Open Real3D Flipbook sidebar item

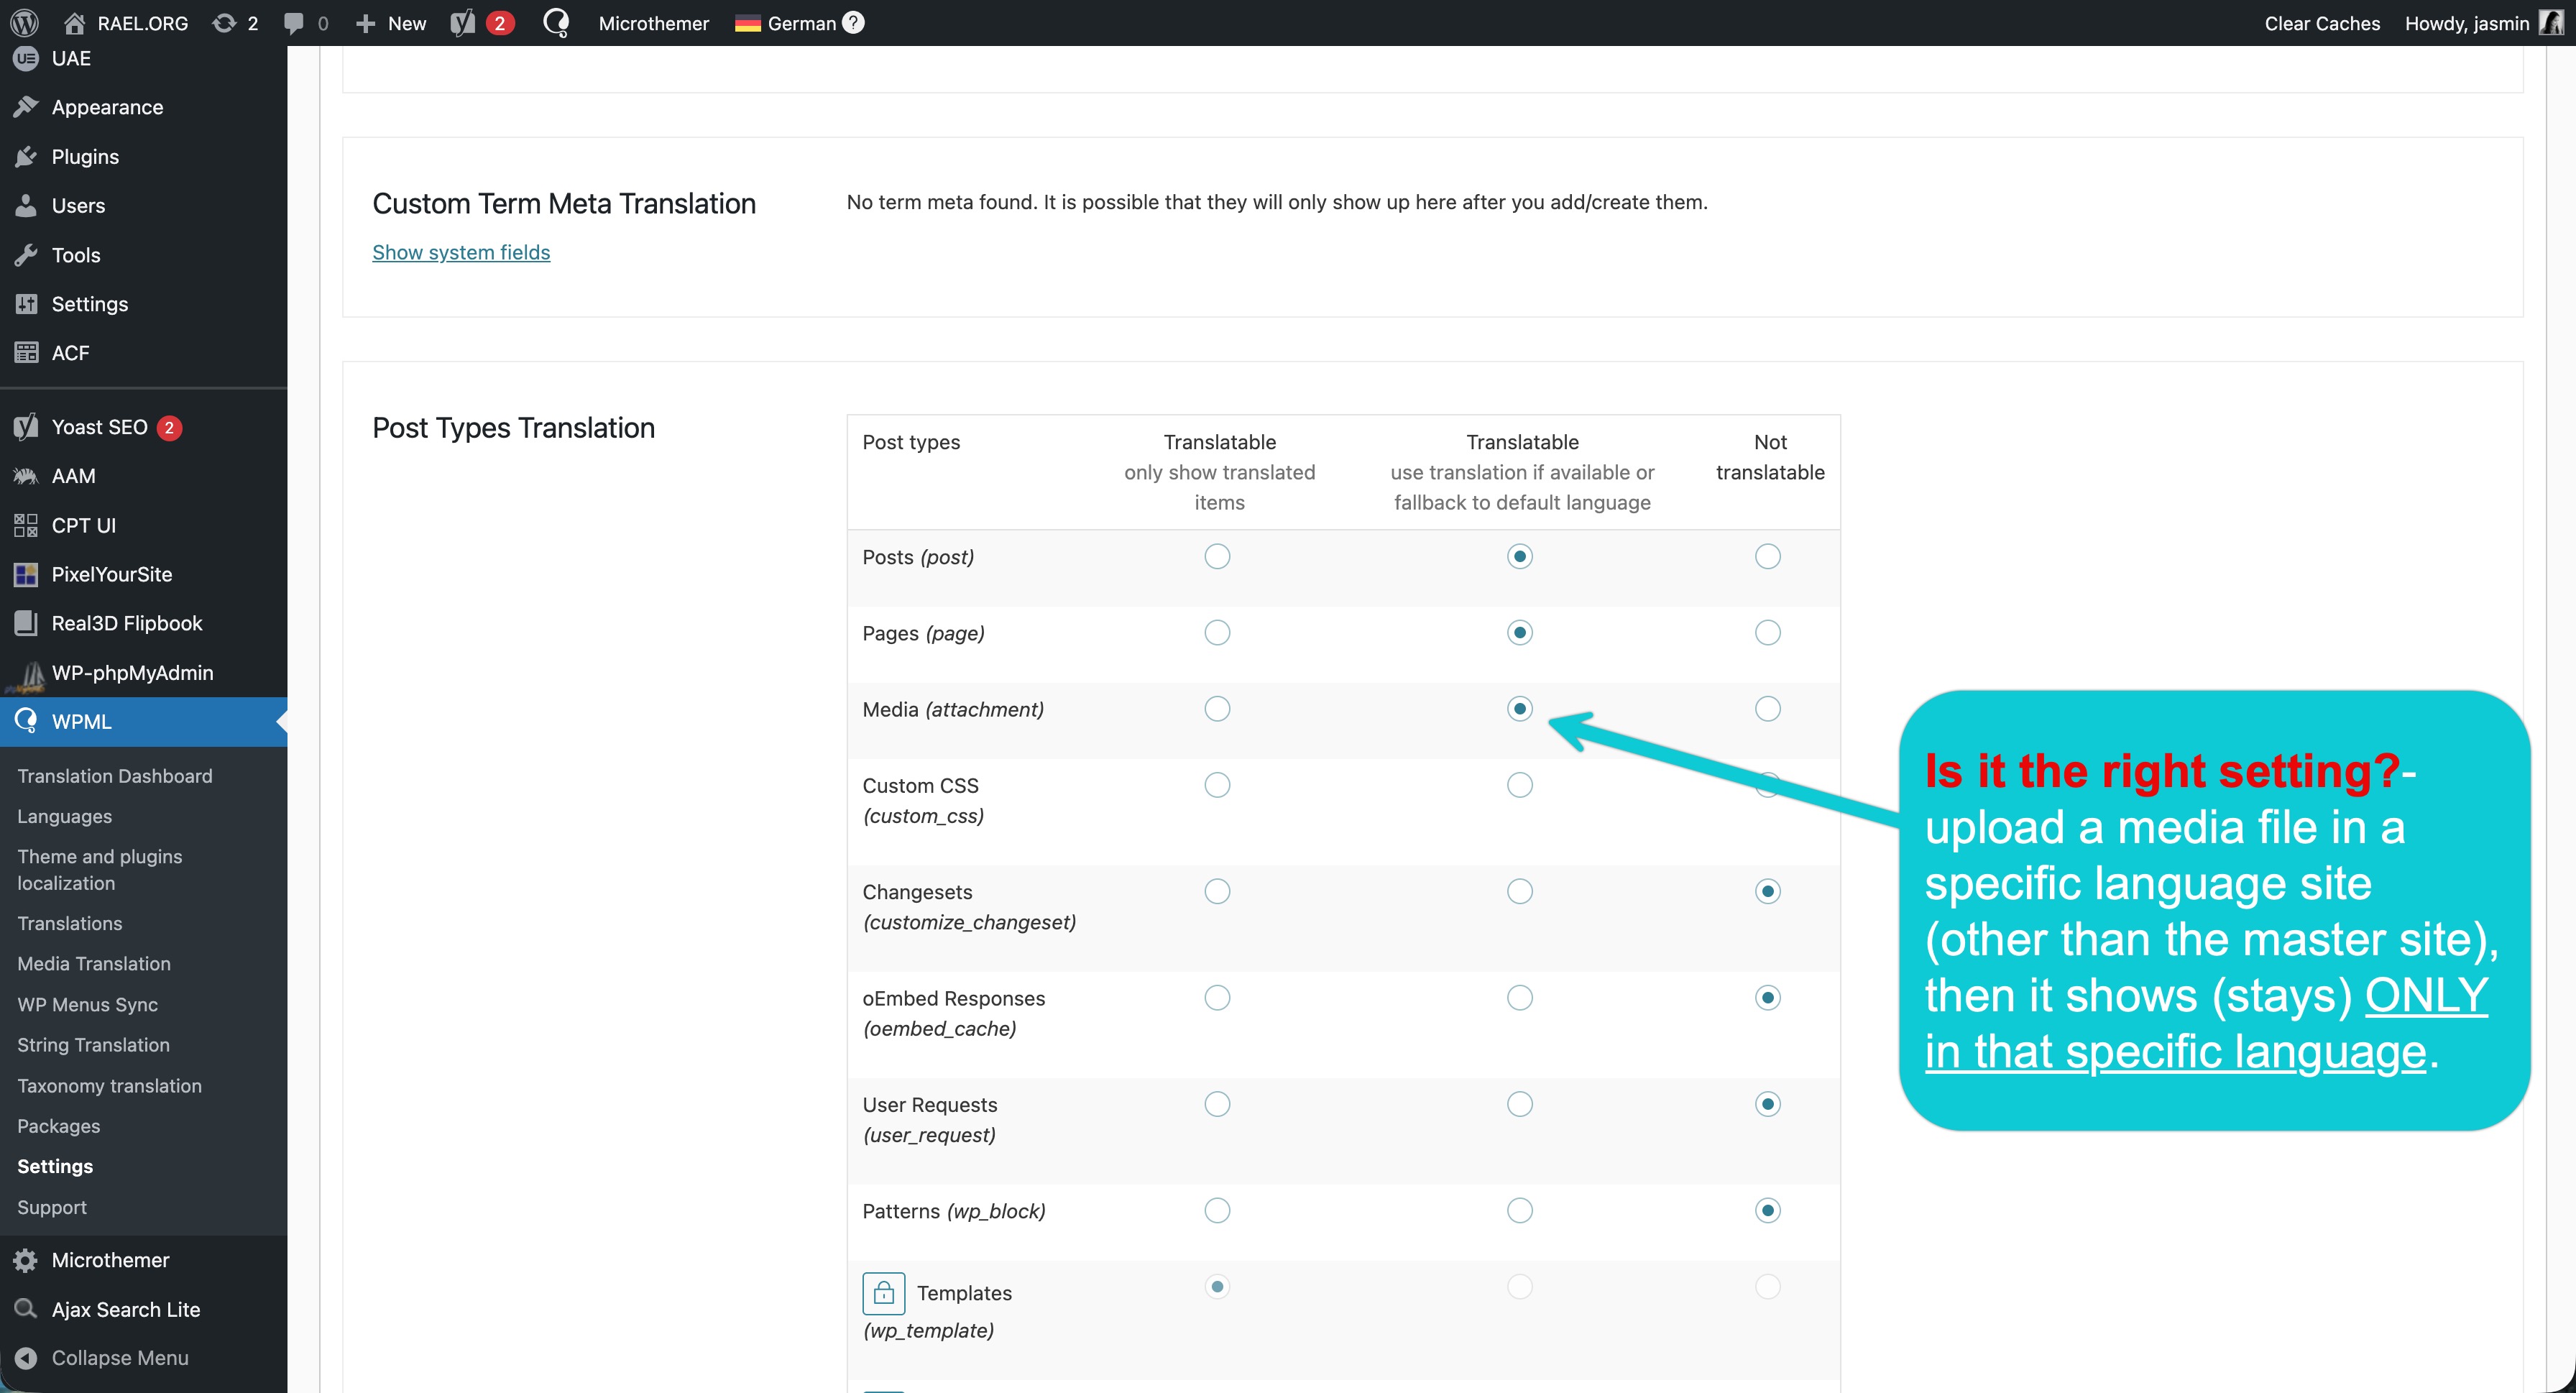(x=127, y=623)
